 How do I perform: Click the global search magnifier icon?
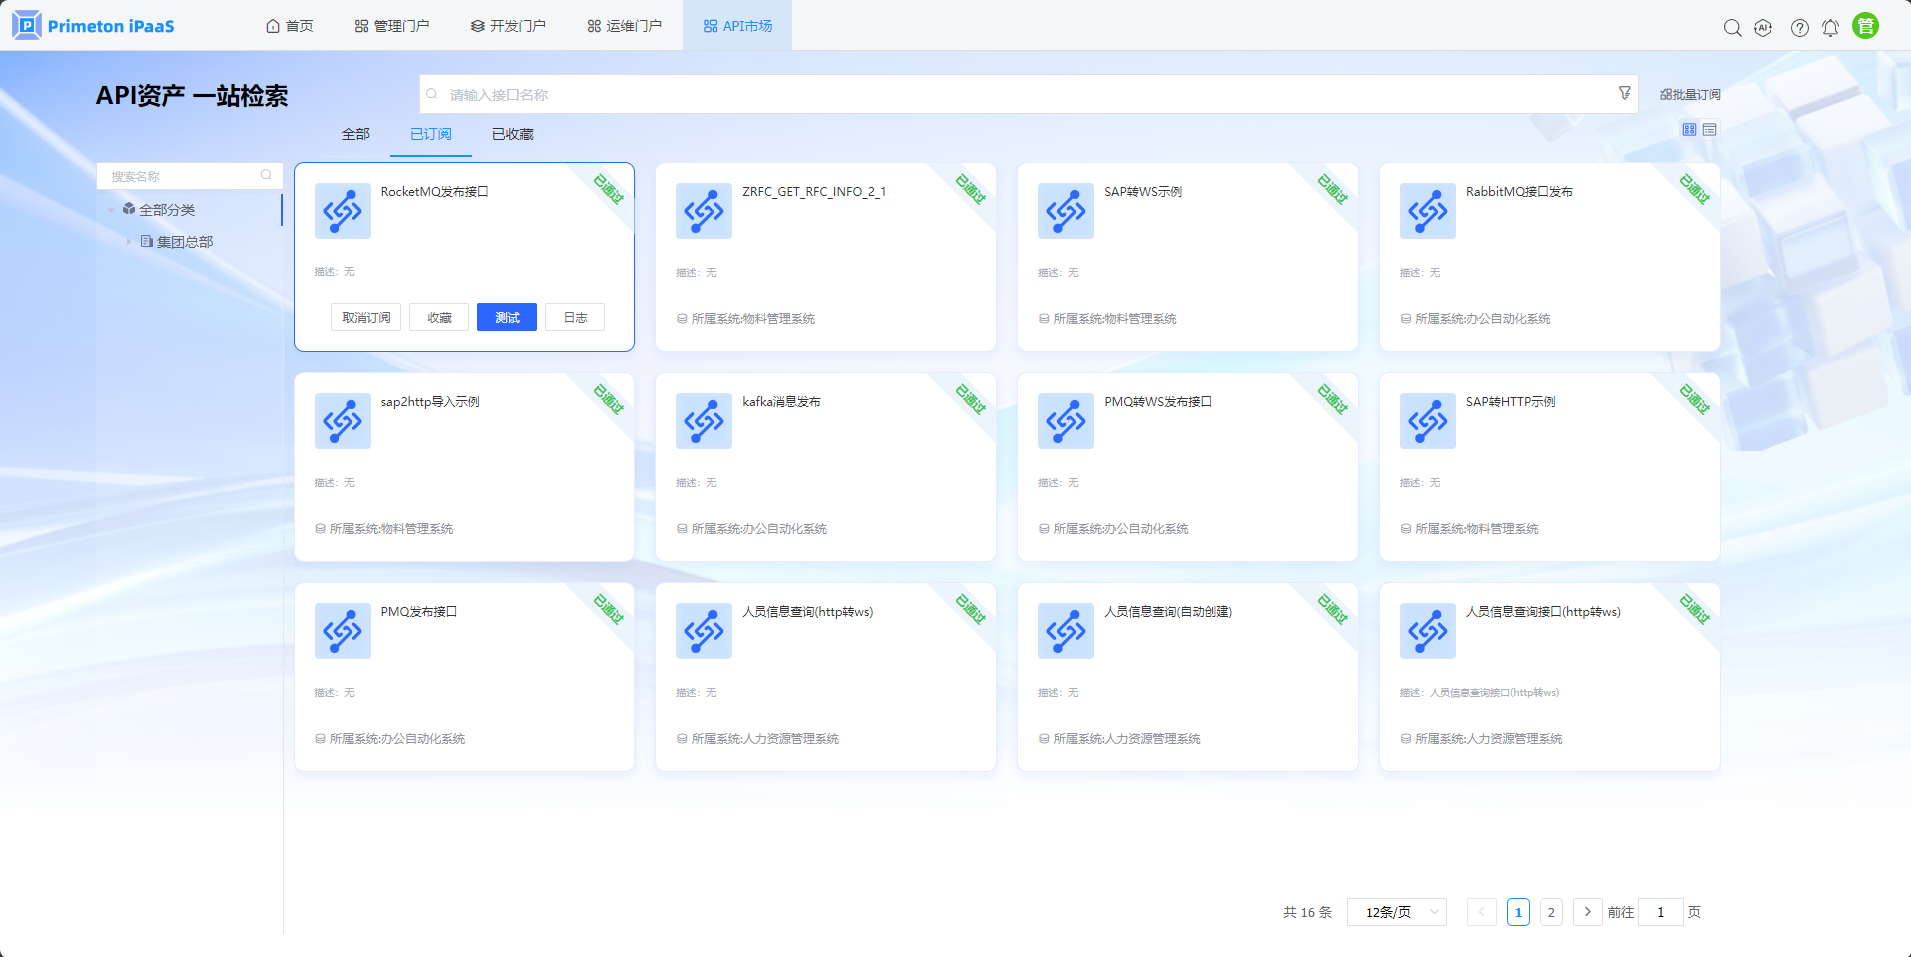pyautogui.click(x=1732, y=28)
